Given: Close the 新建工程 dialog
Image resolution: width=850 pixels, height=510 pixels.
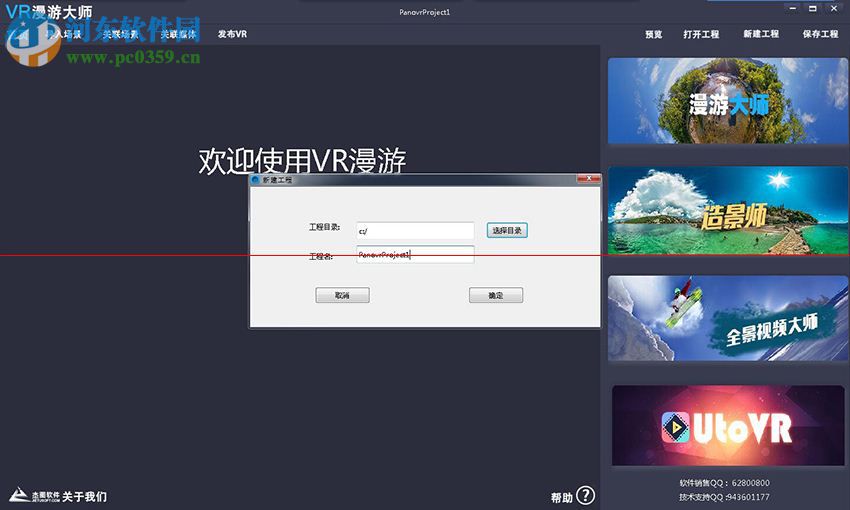Looking at the screenshot, I should [x=588, y=178].
